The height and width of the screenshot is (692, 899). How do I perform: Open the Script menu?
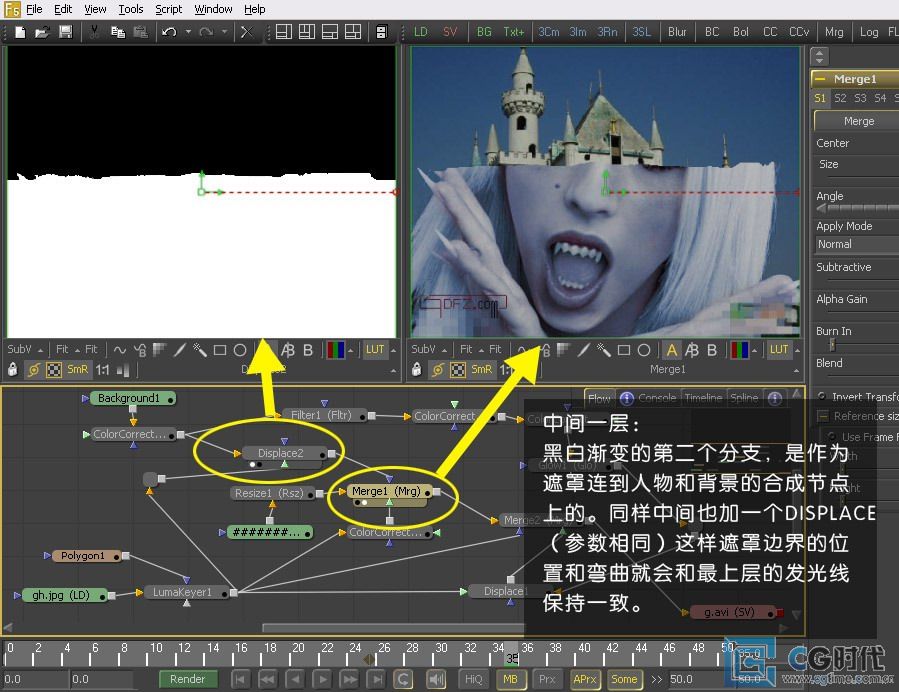(169, 9)
